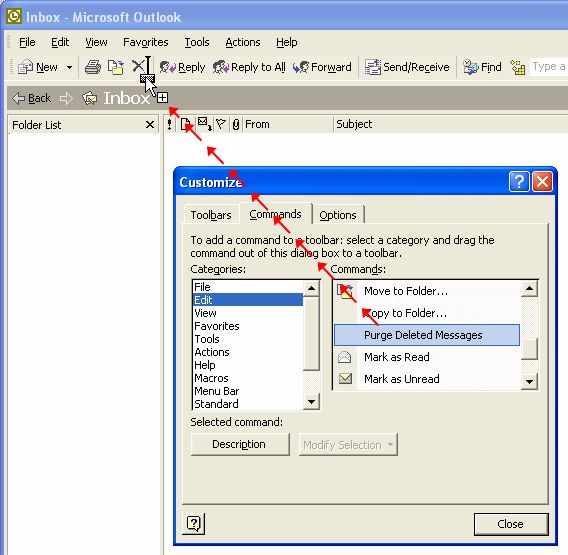This screenshot has height=555, width=568.
Task: Sort by Icon column header
Action: (x=185, y=125)
